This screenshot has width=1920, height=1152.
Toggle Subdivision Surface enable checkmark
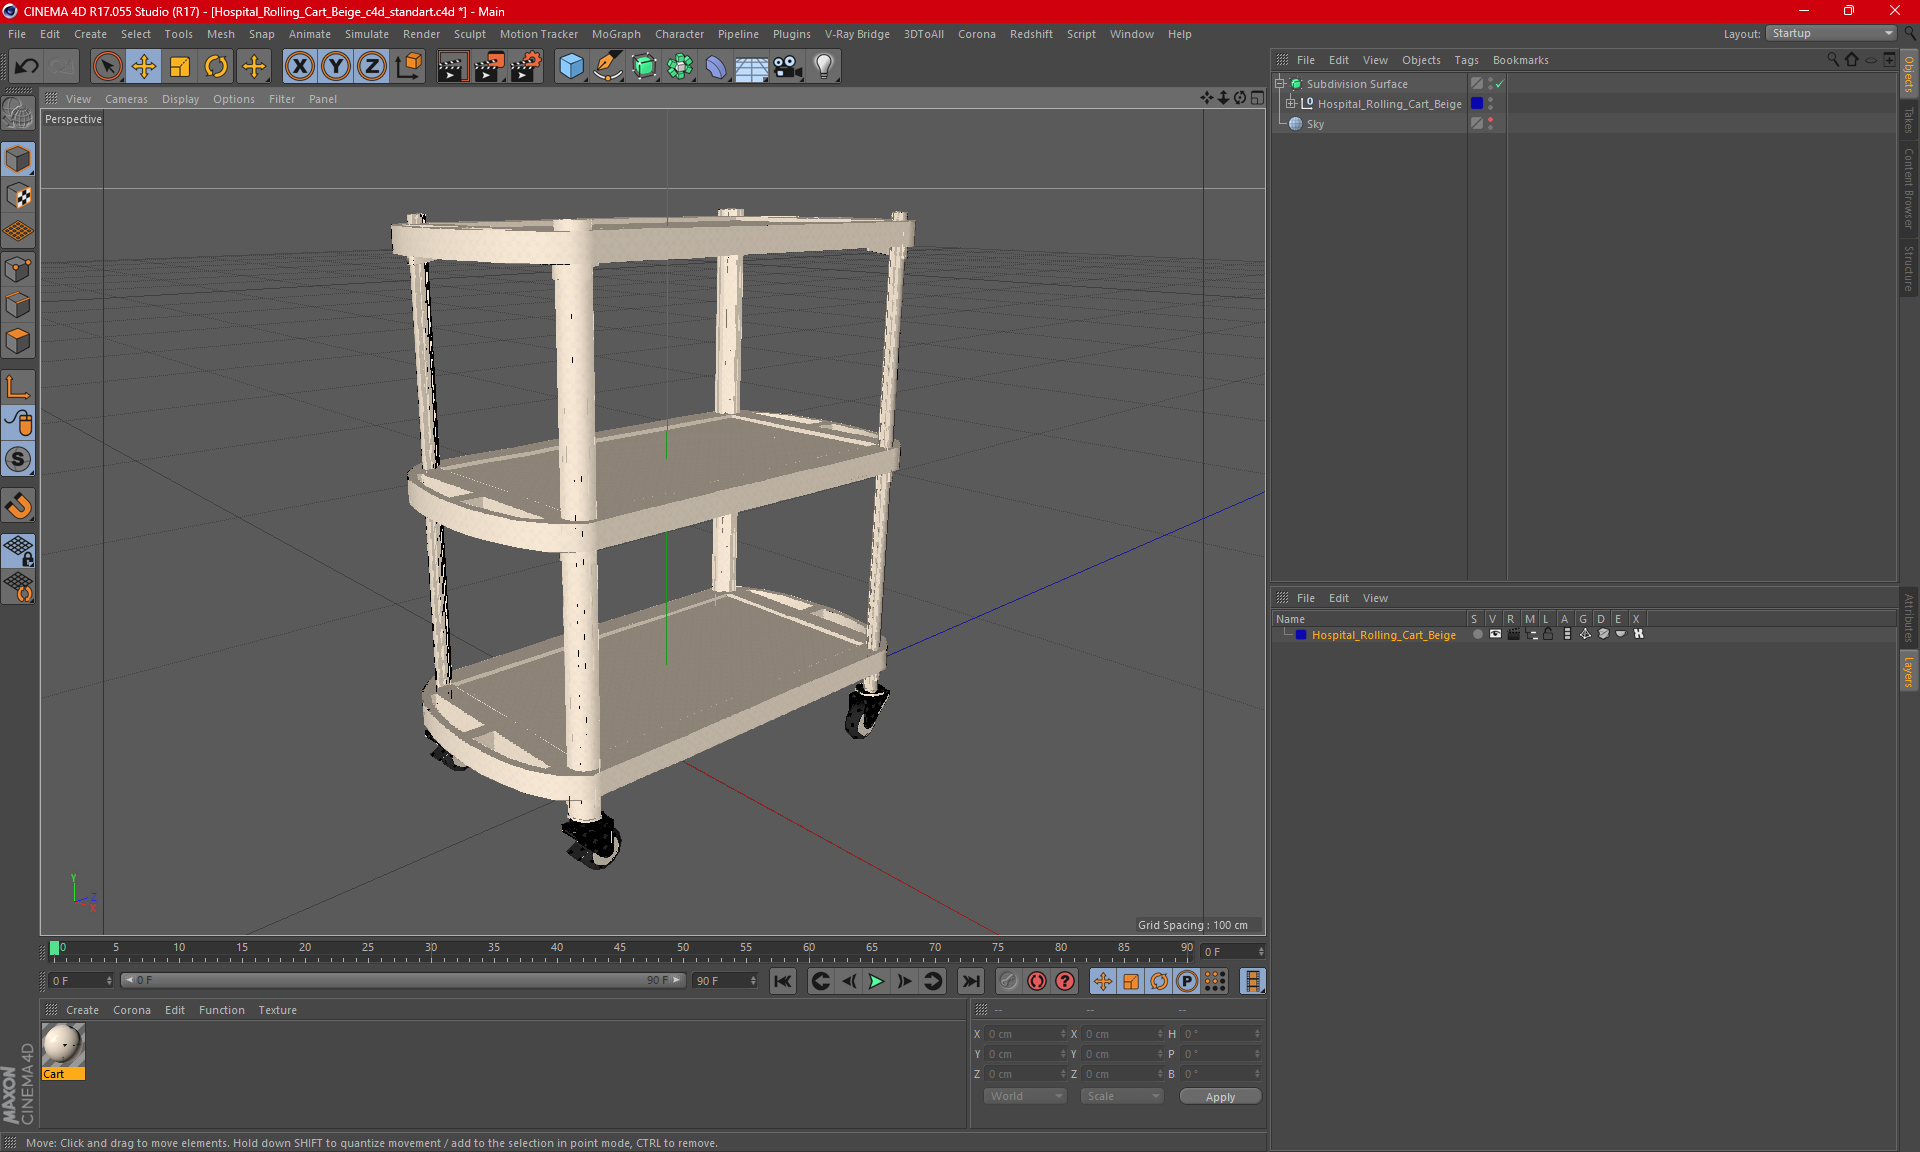[x=1499, y=84]
